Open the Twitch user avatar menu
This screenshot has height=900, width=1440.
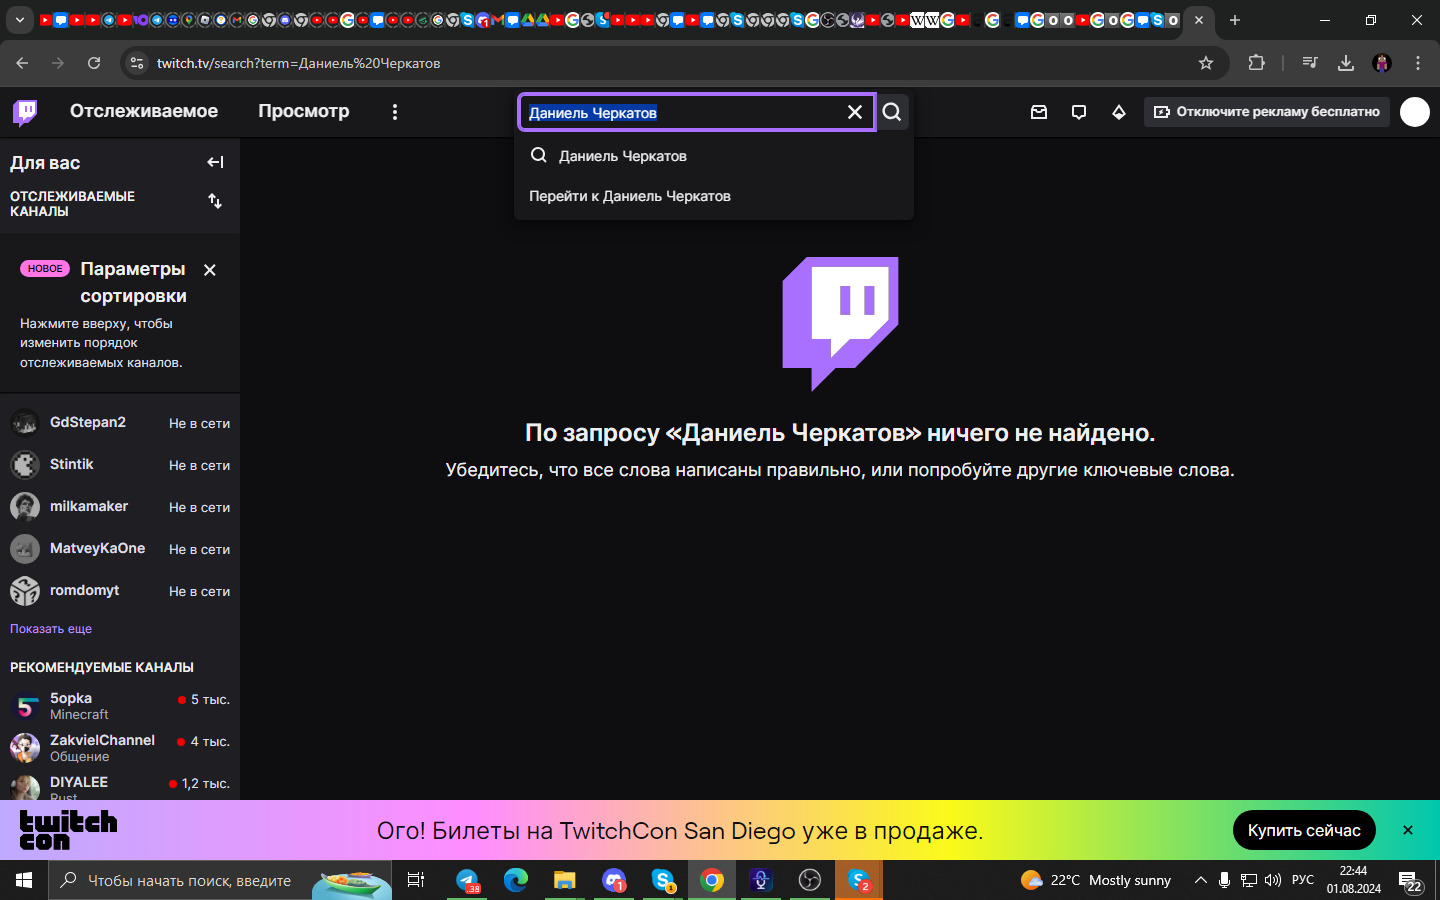click(1415, 112)
